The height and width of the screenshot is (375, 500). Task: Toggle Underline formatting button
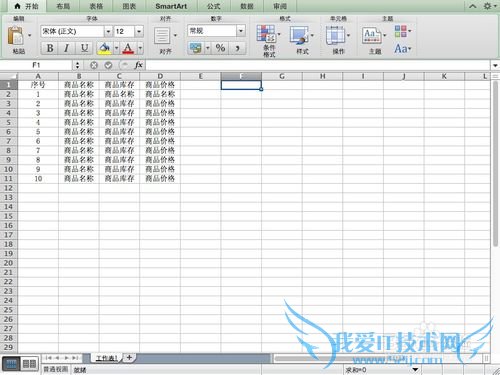(x=84, y=48)
